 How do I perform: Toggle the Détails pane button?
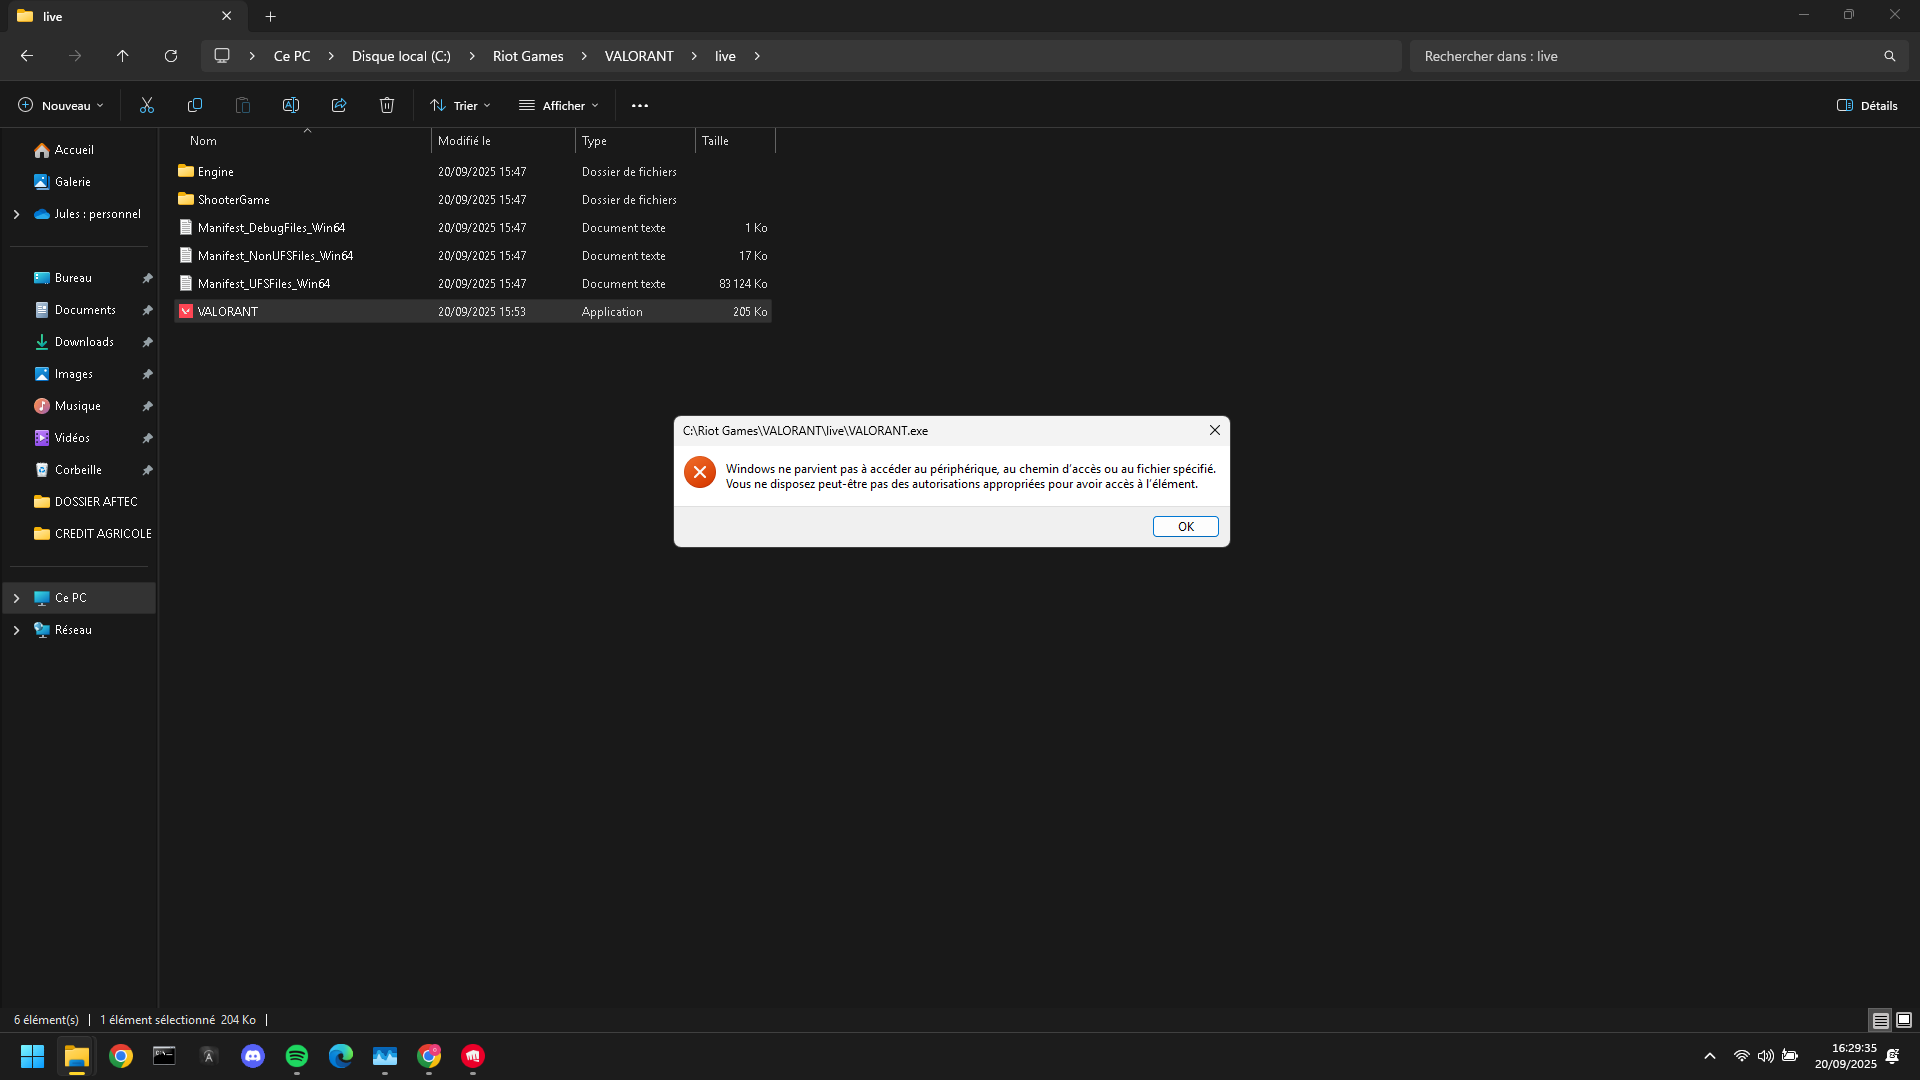point(1867,105)
